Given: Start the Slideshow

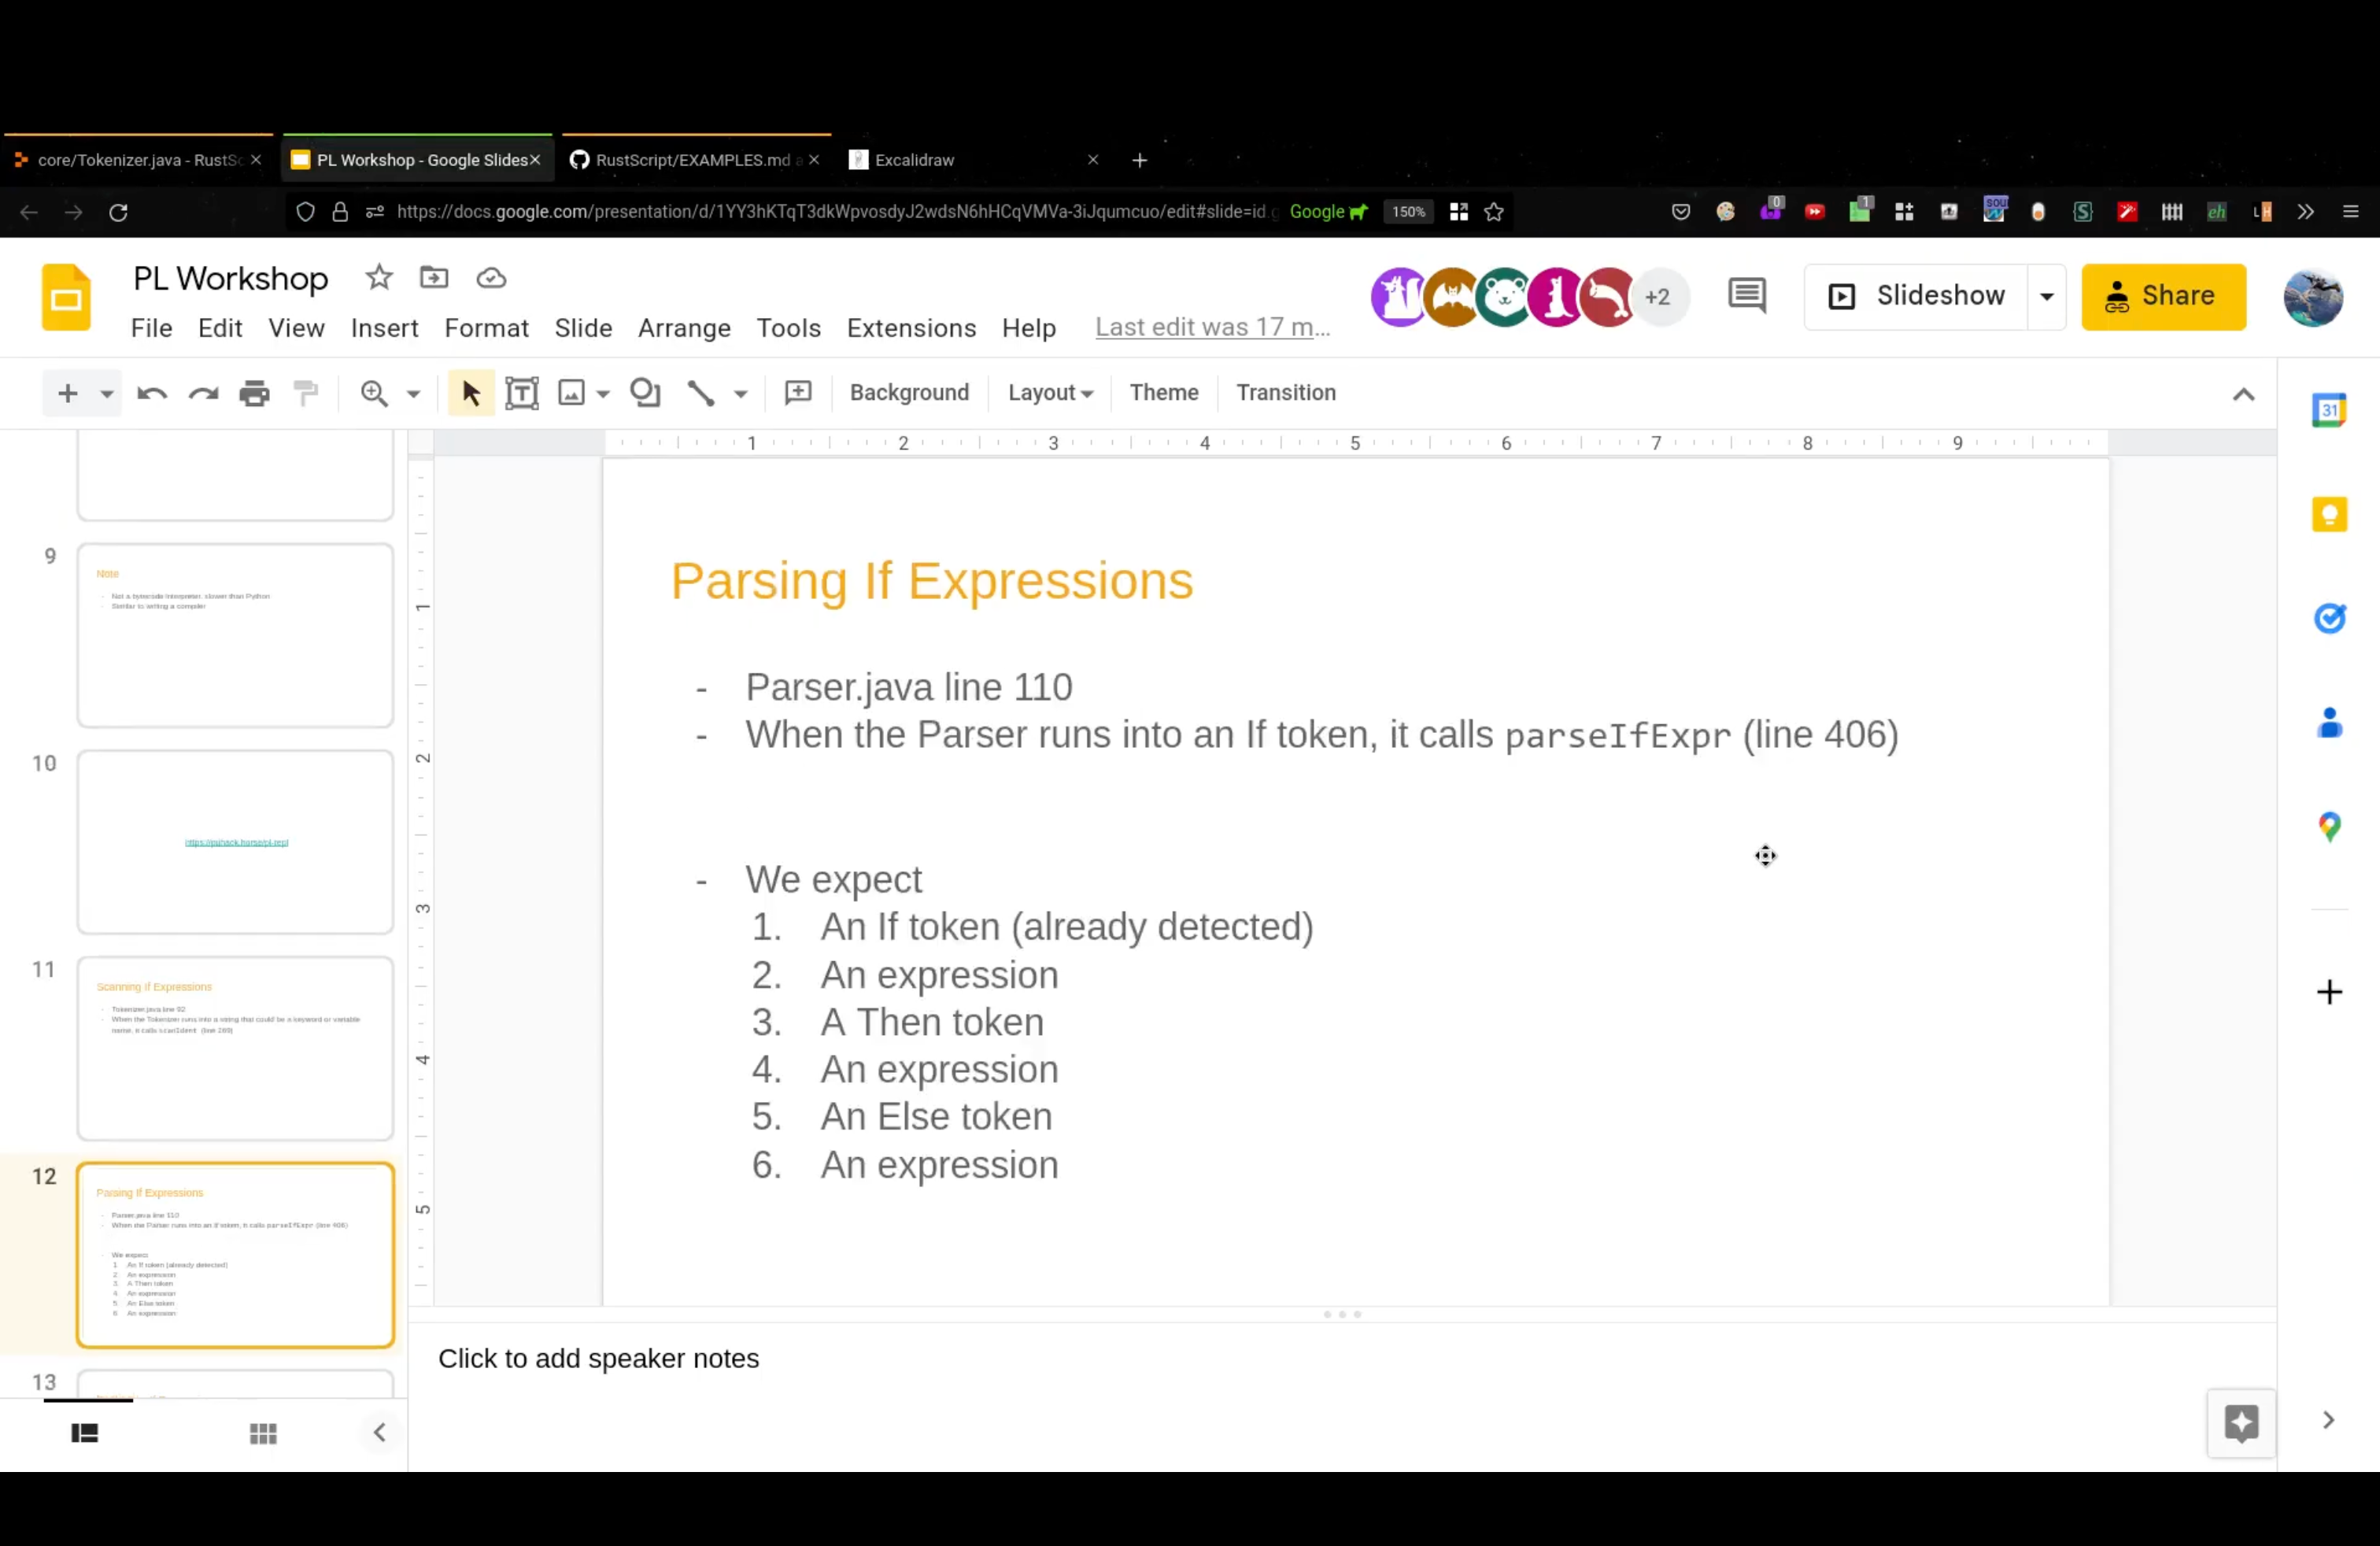Looking at the screenshot, I should coord(1916,296).
